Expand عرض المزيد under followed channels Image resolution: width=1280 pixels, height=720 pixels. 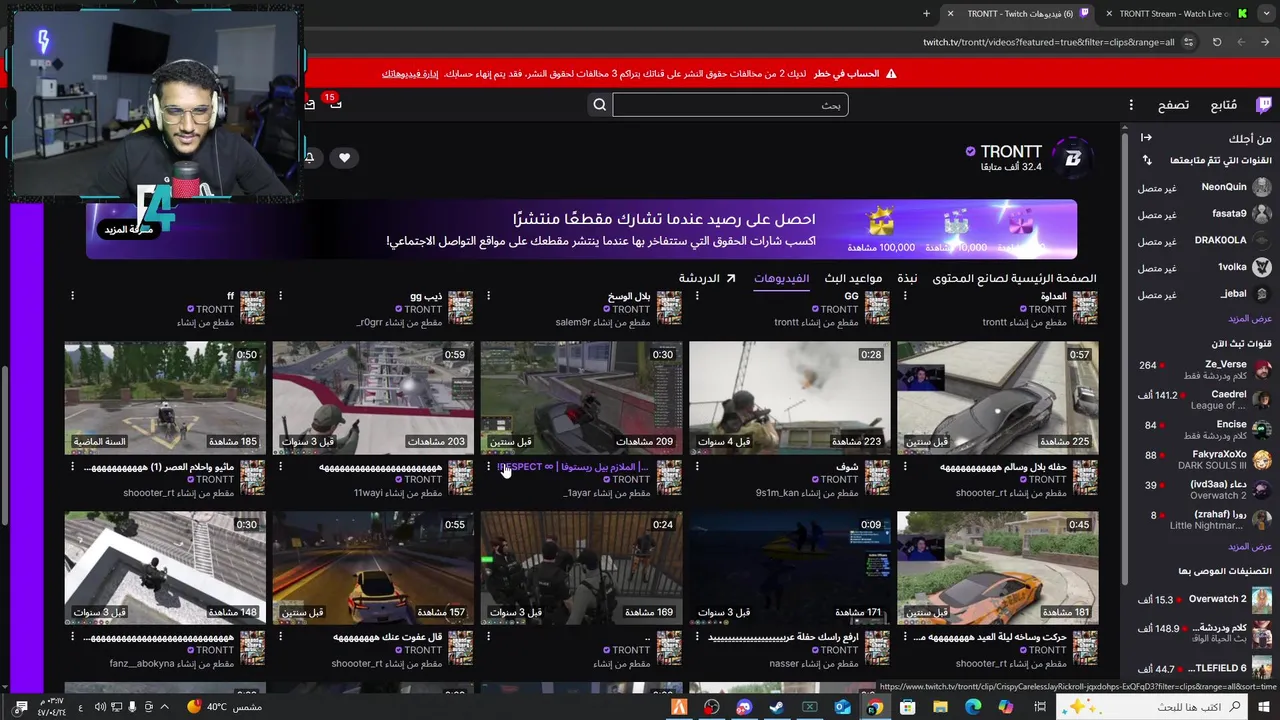(1250, 319)
